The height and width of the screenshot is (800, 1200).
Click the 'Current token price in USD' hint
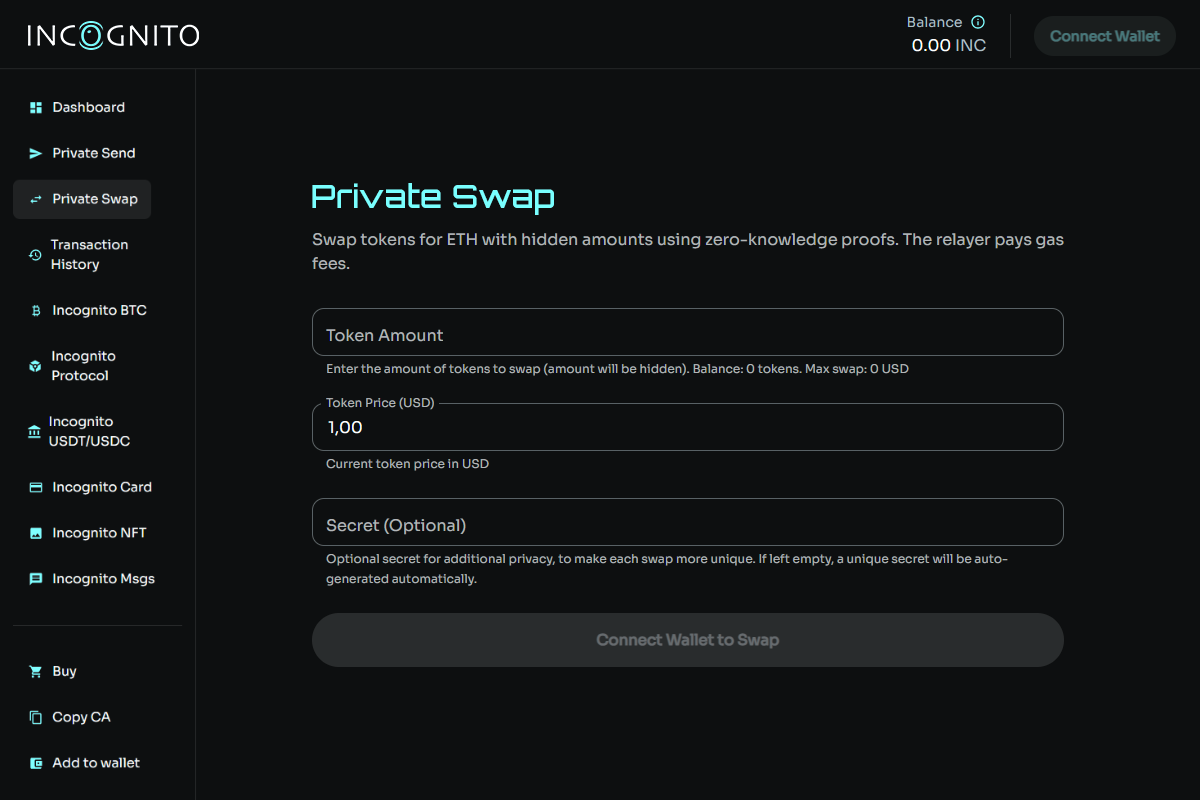(407, 464)
